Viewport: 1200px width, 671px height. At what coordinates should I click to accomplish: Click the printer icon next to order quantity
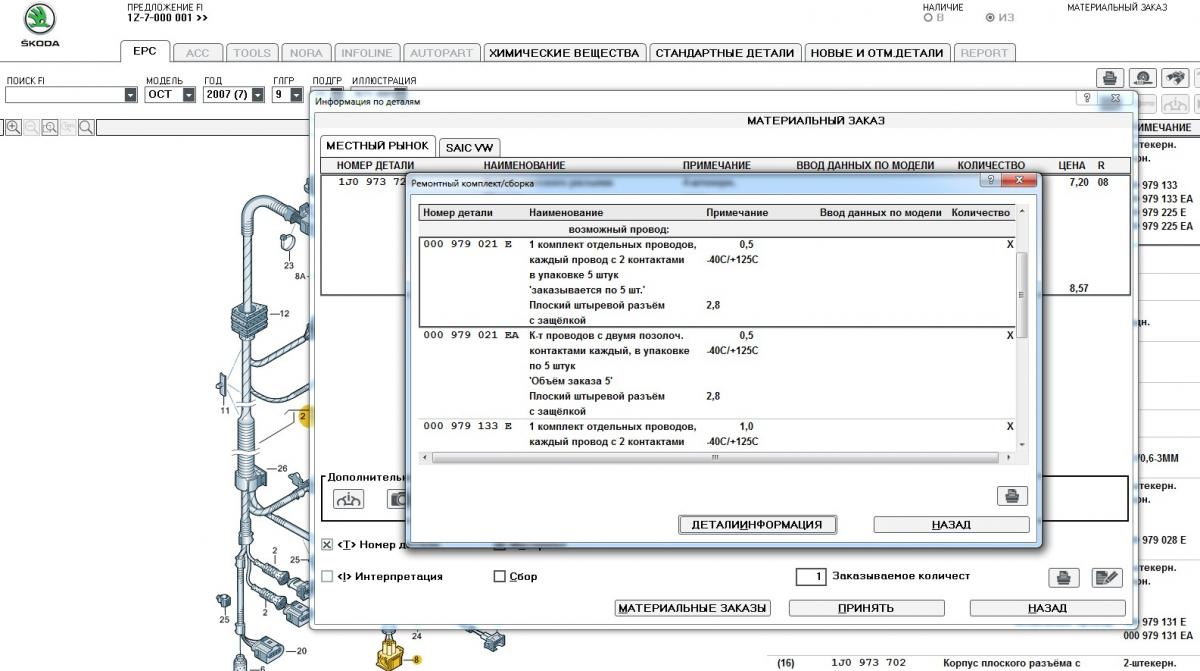point(1065,577)
